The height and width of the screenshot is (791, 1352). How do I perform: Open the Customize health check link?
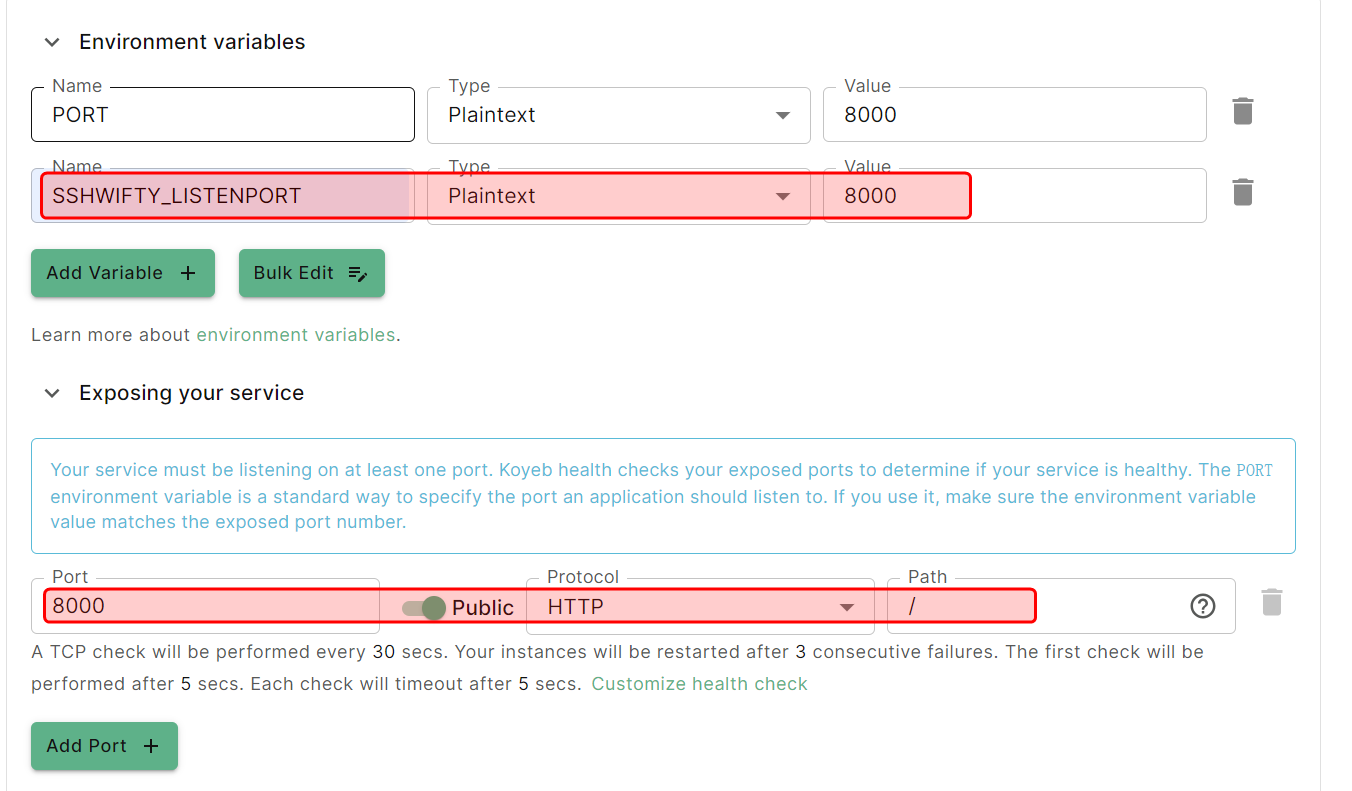coord(699,684)
